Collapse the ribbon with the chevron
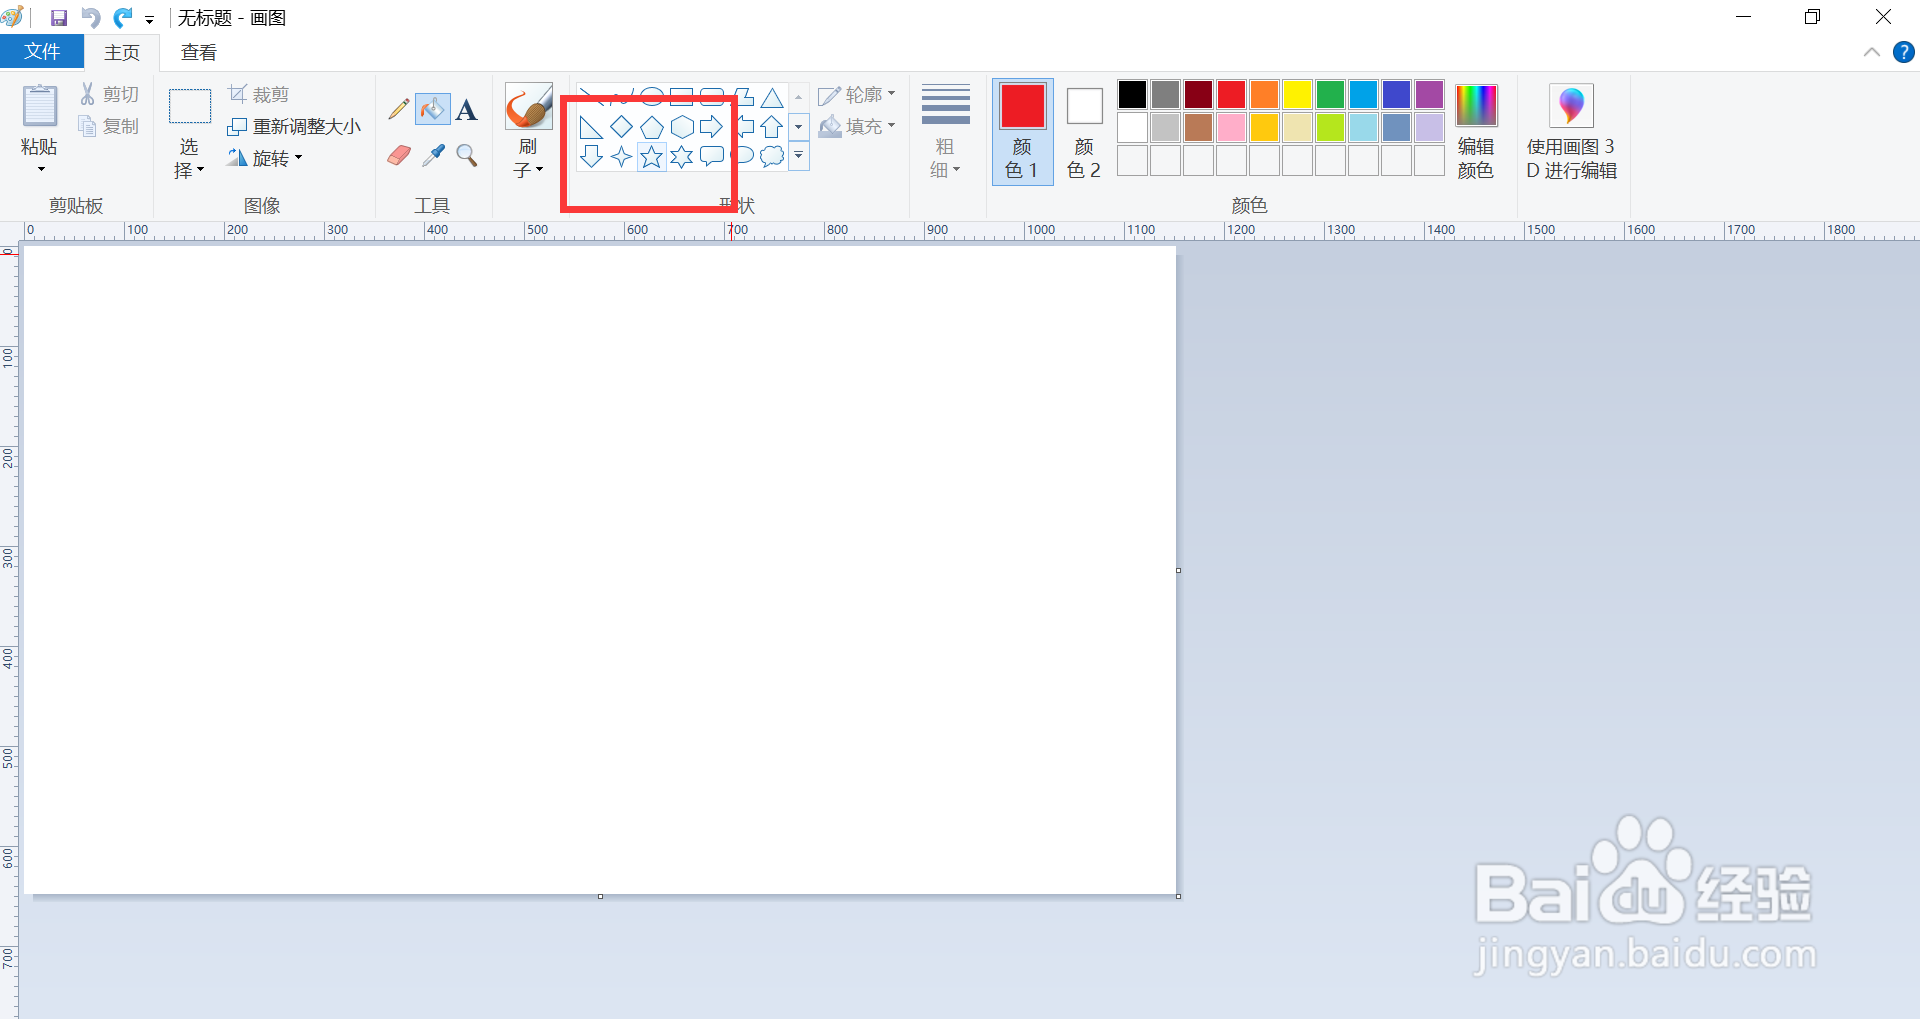The height and width of the screenshot is (1019, 1920). pos(1872,52)
